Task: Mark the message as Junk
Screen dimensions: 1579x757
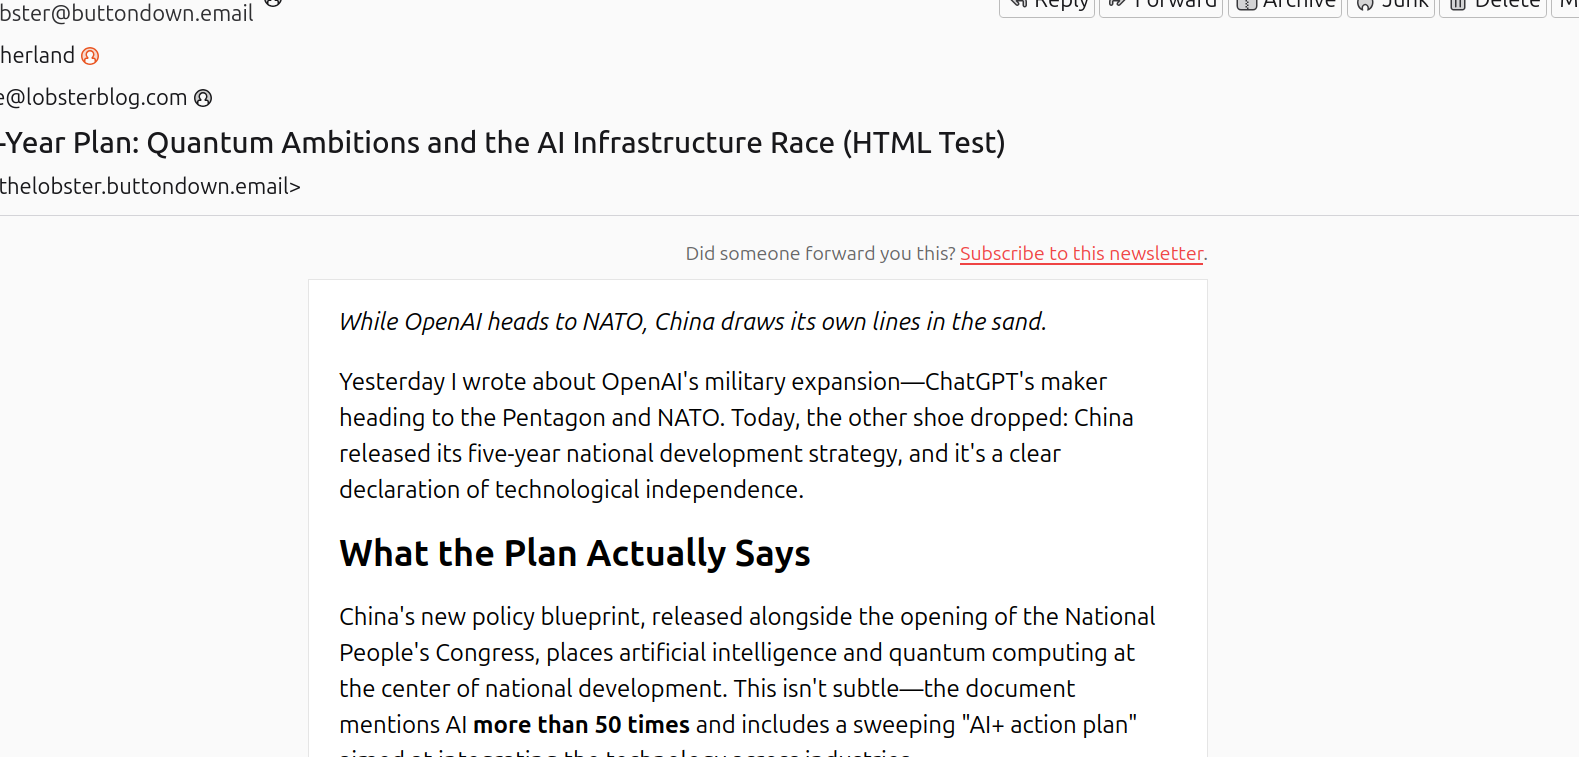Action: (1391, 6)
